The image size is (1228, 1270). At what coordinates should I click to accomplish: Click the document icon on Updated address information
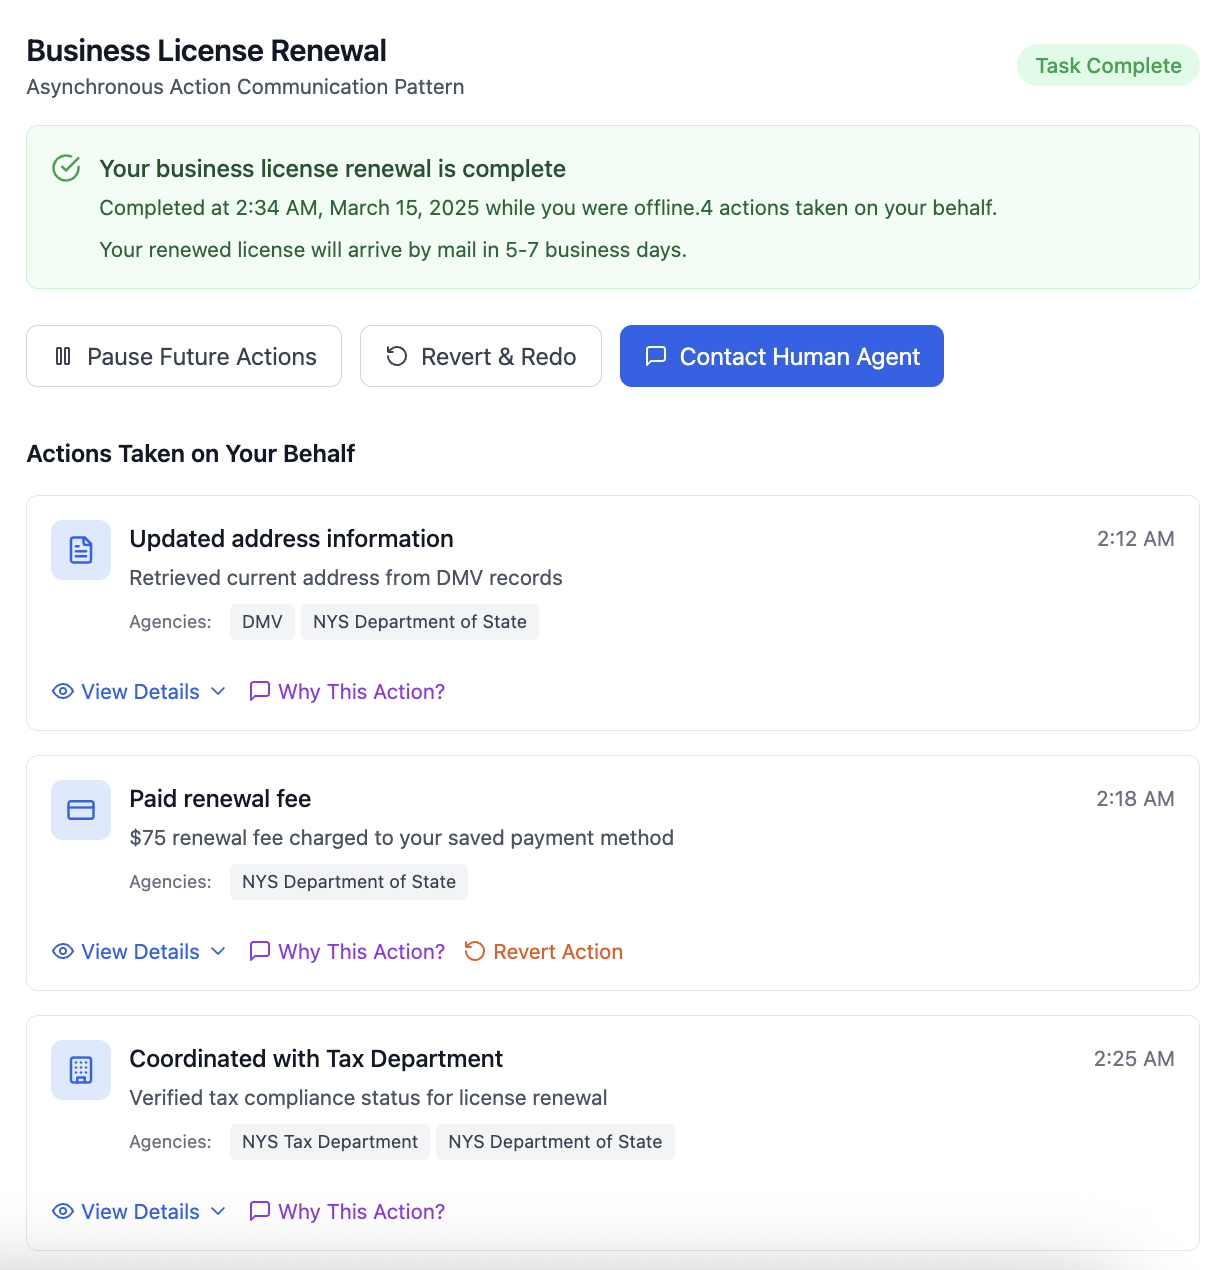pos(80,549)
